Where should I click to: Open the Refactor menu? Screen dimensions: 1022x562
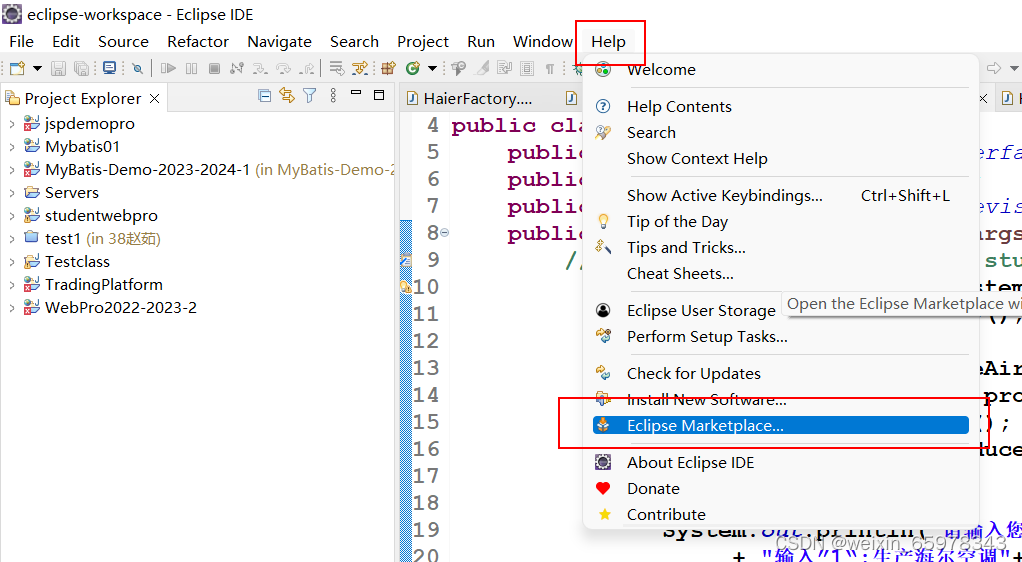click(197, 42)
